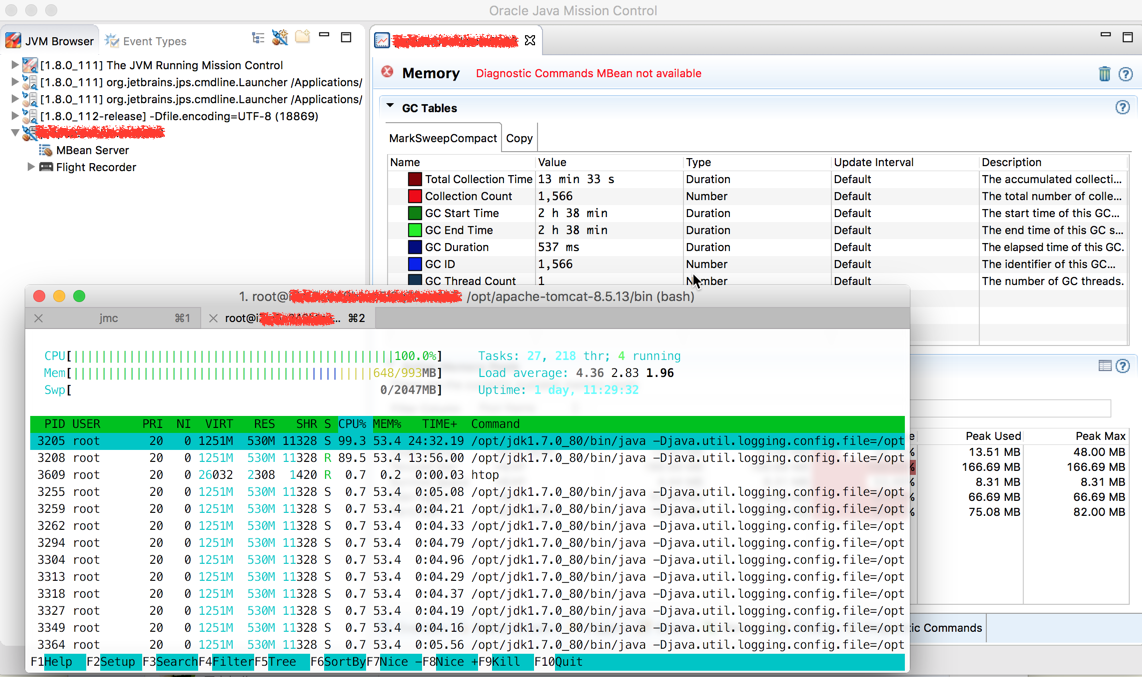Image resolution: width=1142 pixels, height=677 pixels.
Task: Click GC ID blue color swatch
Action: pos(415,264)
